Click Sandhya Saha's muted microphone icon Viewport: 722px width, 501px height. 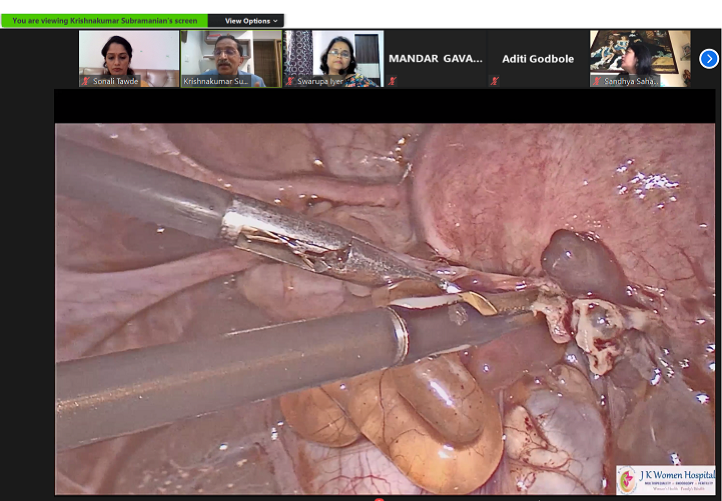pos(596,81)
